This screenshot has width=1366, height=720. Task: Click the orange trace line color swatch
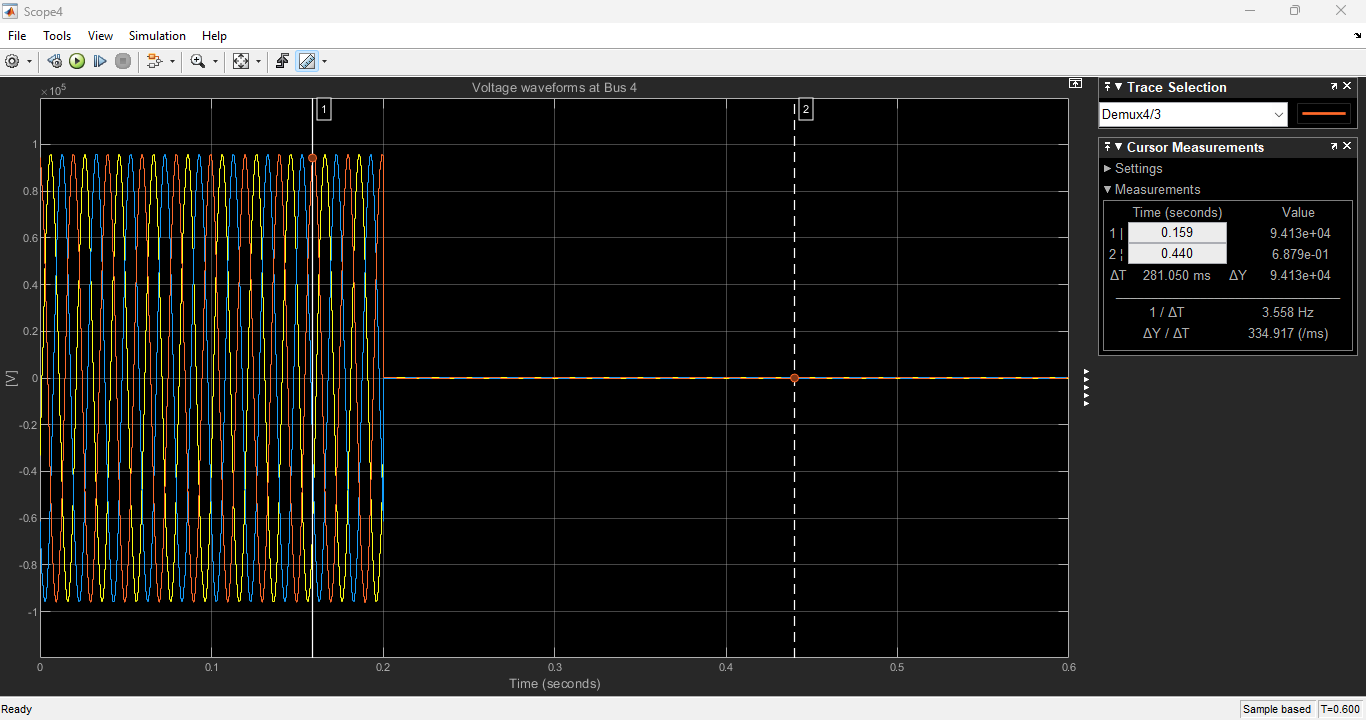pyautogui.click(x=1324, y=115)
